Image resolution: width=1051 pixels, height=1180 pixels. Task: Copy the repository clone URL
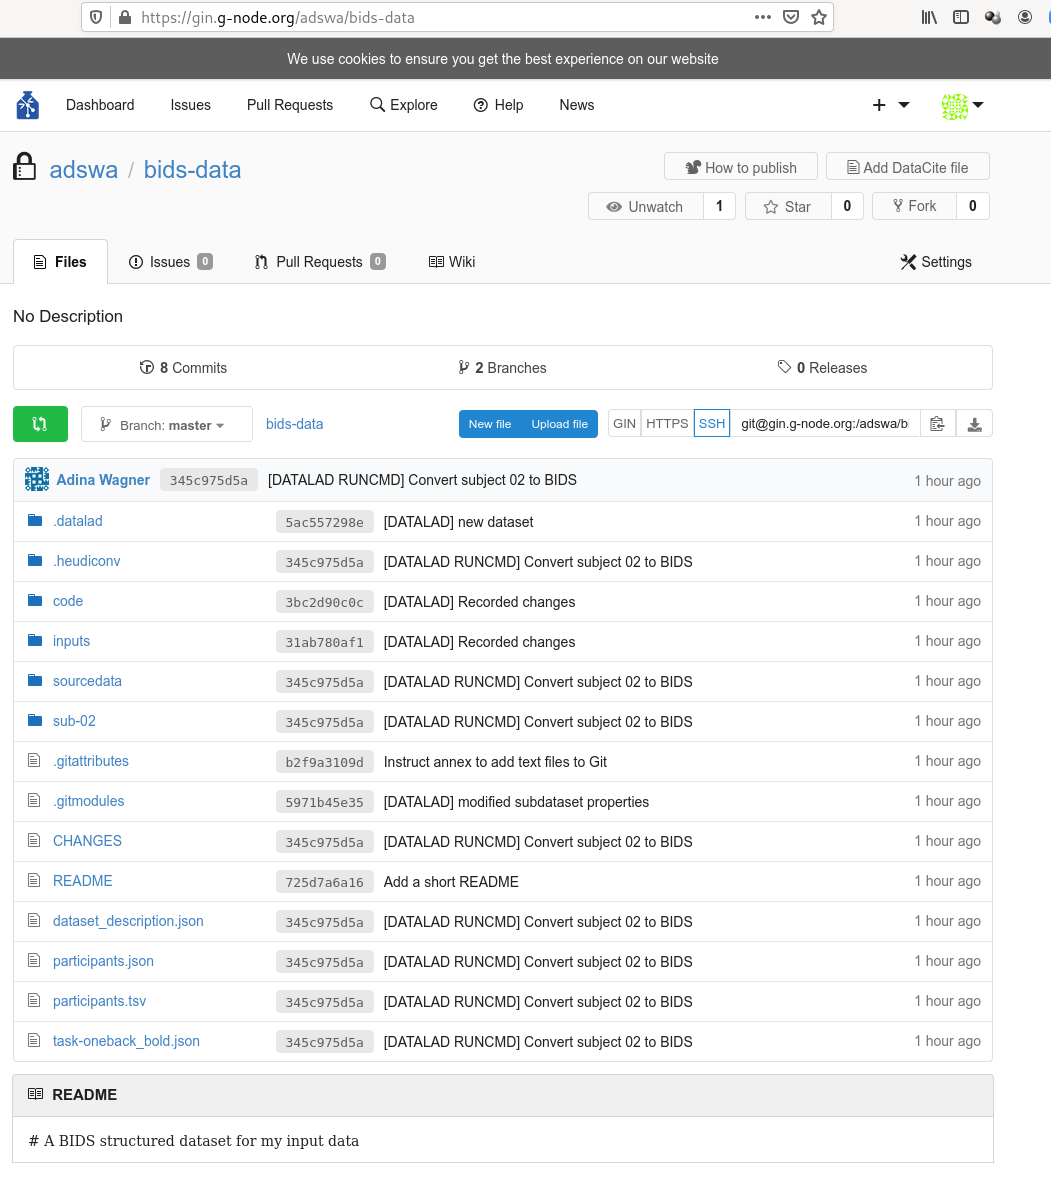[x=937, y=424]
